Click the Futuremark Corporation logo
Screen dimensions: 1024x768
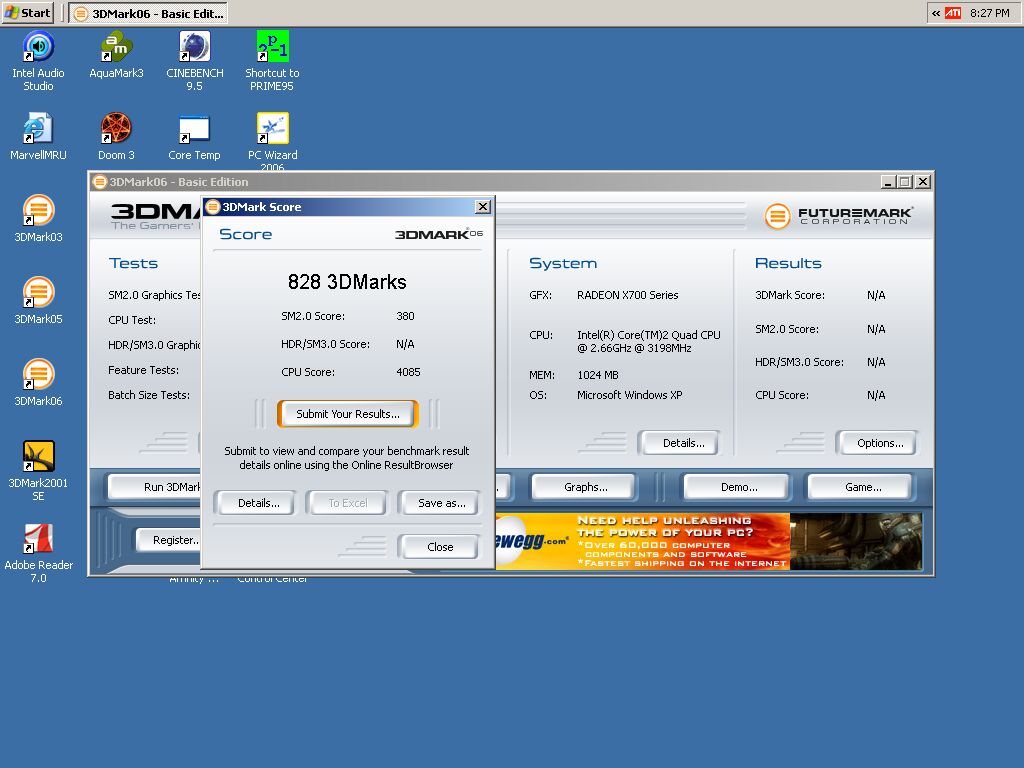(x=839, y=216)
